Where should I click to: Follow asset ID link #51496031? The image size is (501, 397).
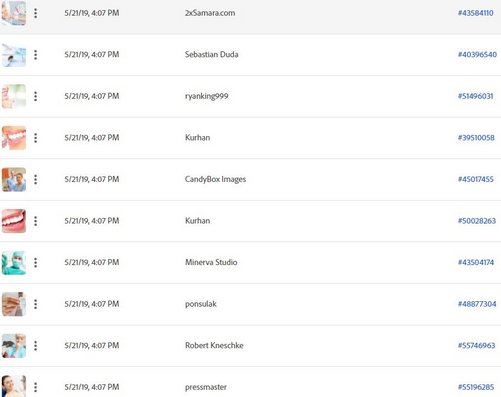(x=475, y=96)
